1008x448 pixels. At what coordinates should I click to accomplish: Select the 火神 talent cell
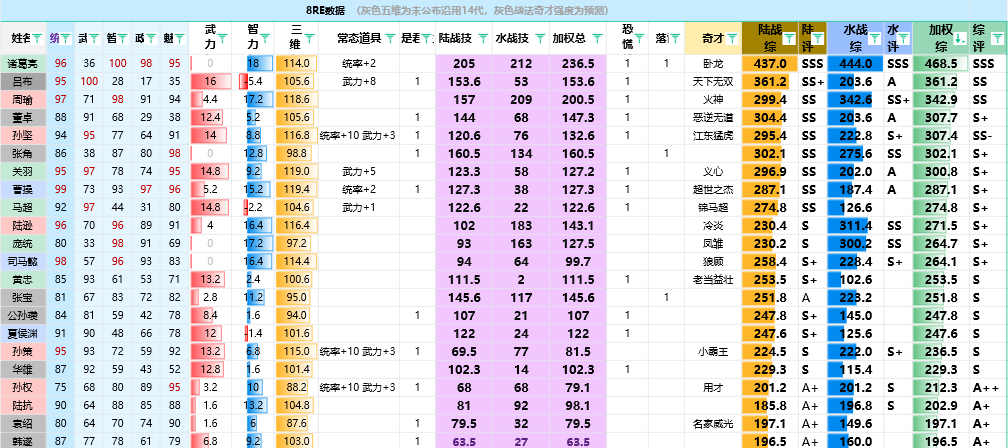click(713, 100)
